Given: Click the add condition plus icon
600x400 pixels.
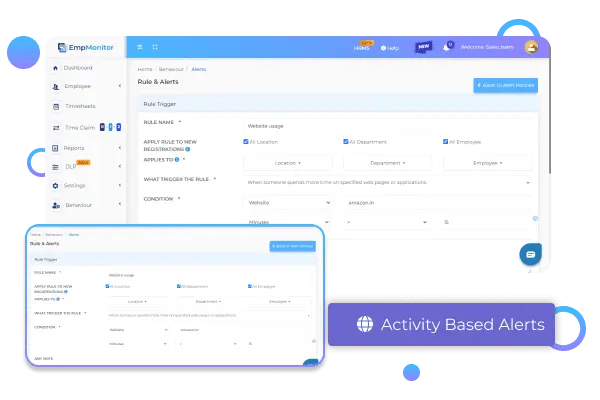Looking at the screenshot, I should click(535, 218).
